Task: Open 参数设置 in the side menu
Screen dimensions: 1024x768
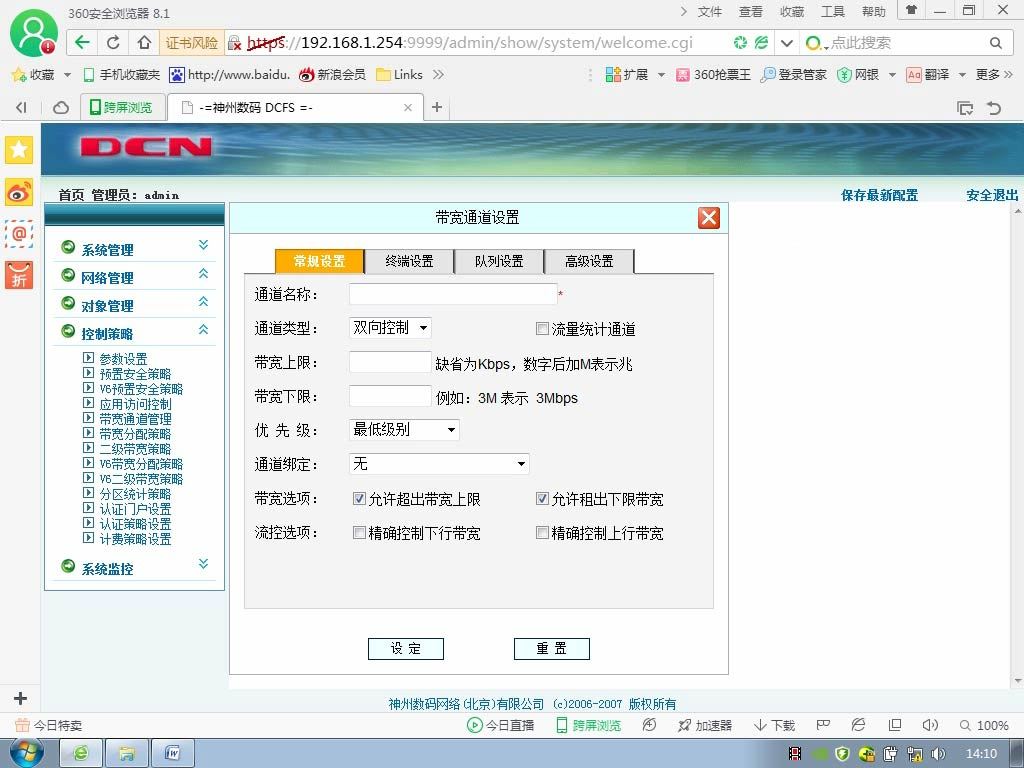Action: coord(123,359)
